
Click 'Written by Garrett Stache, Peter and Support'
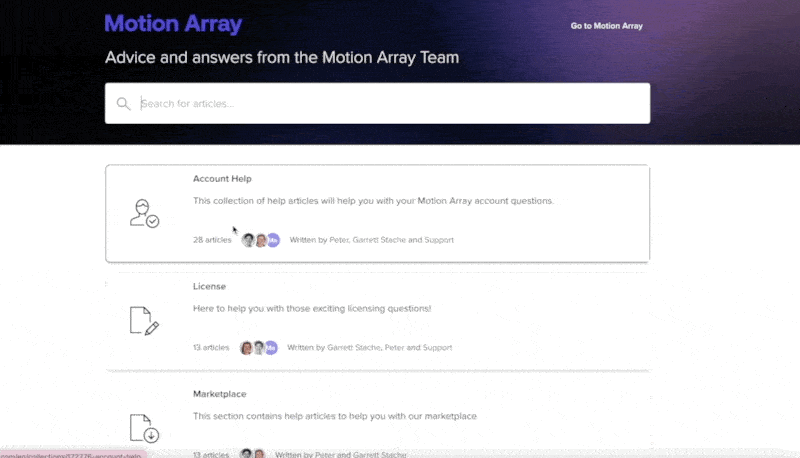pos(369,347)
